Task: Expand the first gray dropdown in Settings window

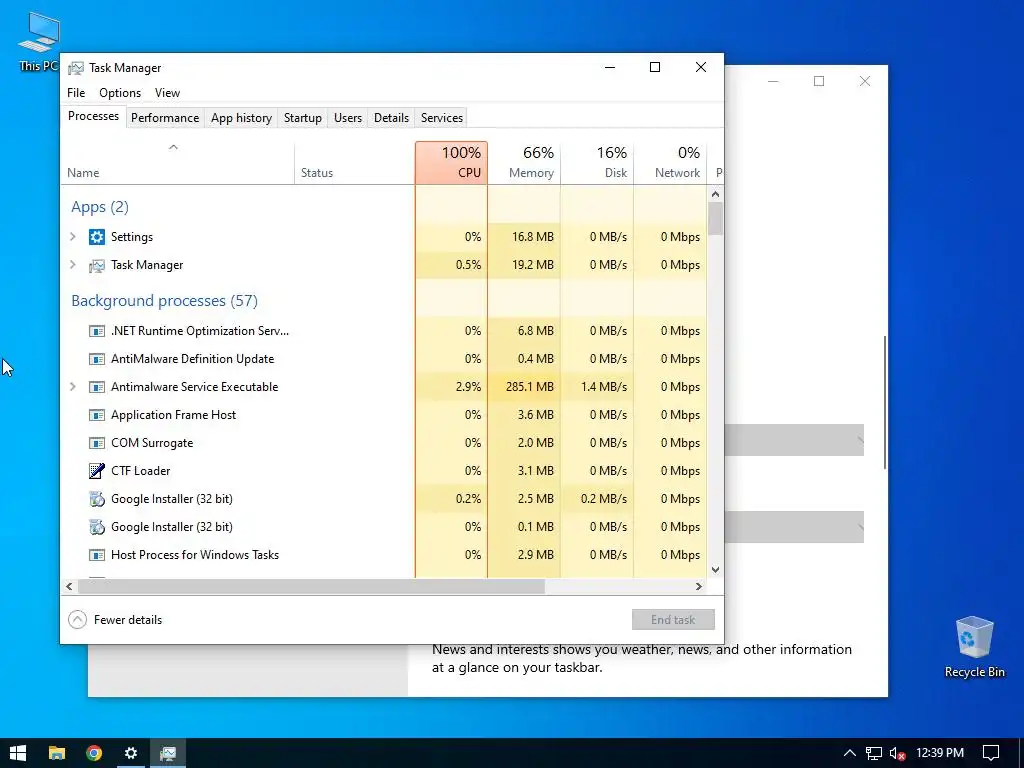Action: click(x=793, y=440)
